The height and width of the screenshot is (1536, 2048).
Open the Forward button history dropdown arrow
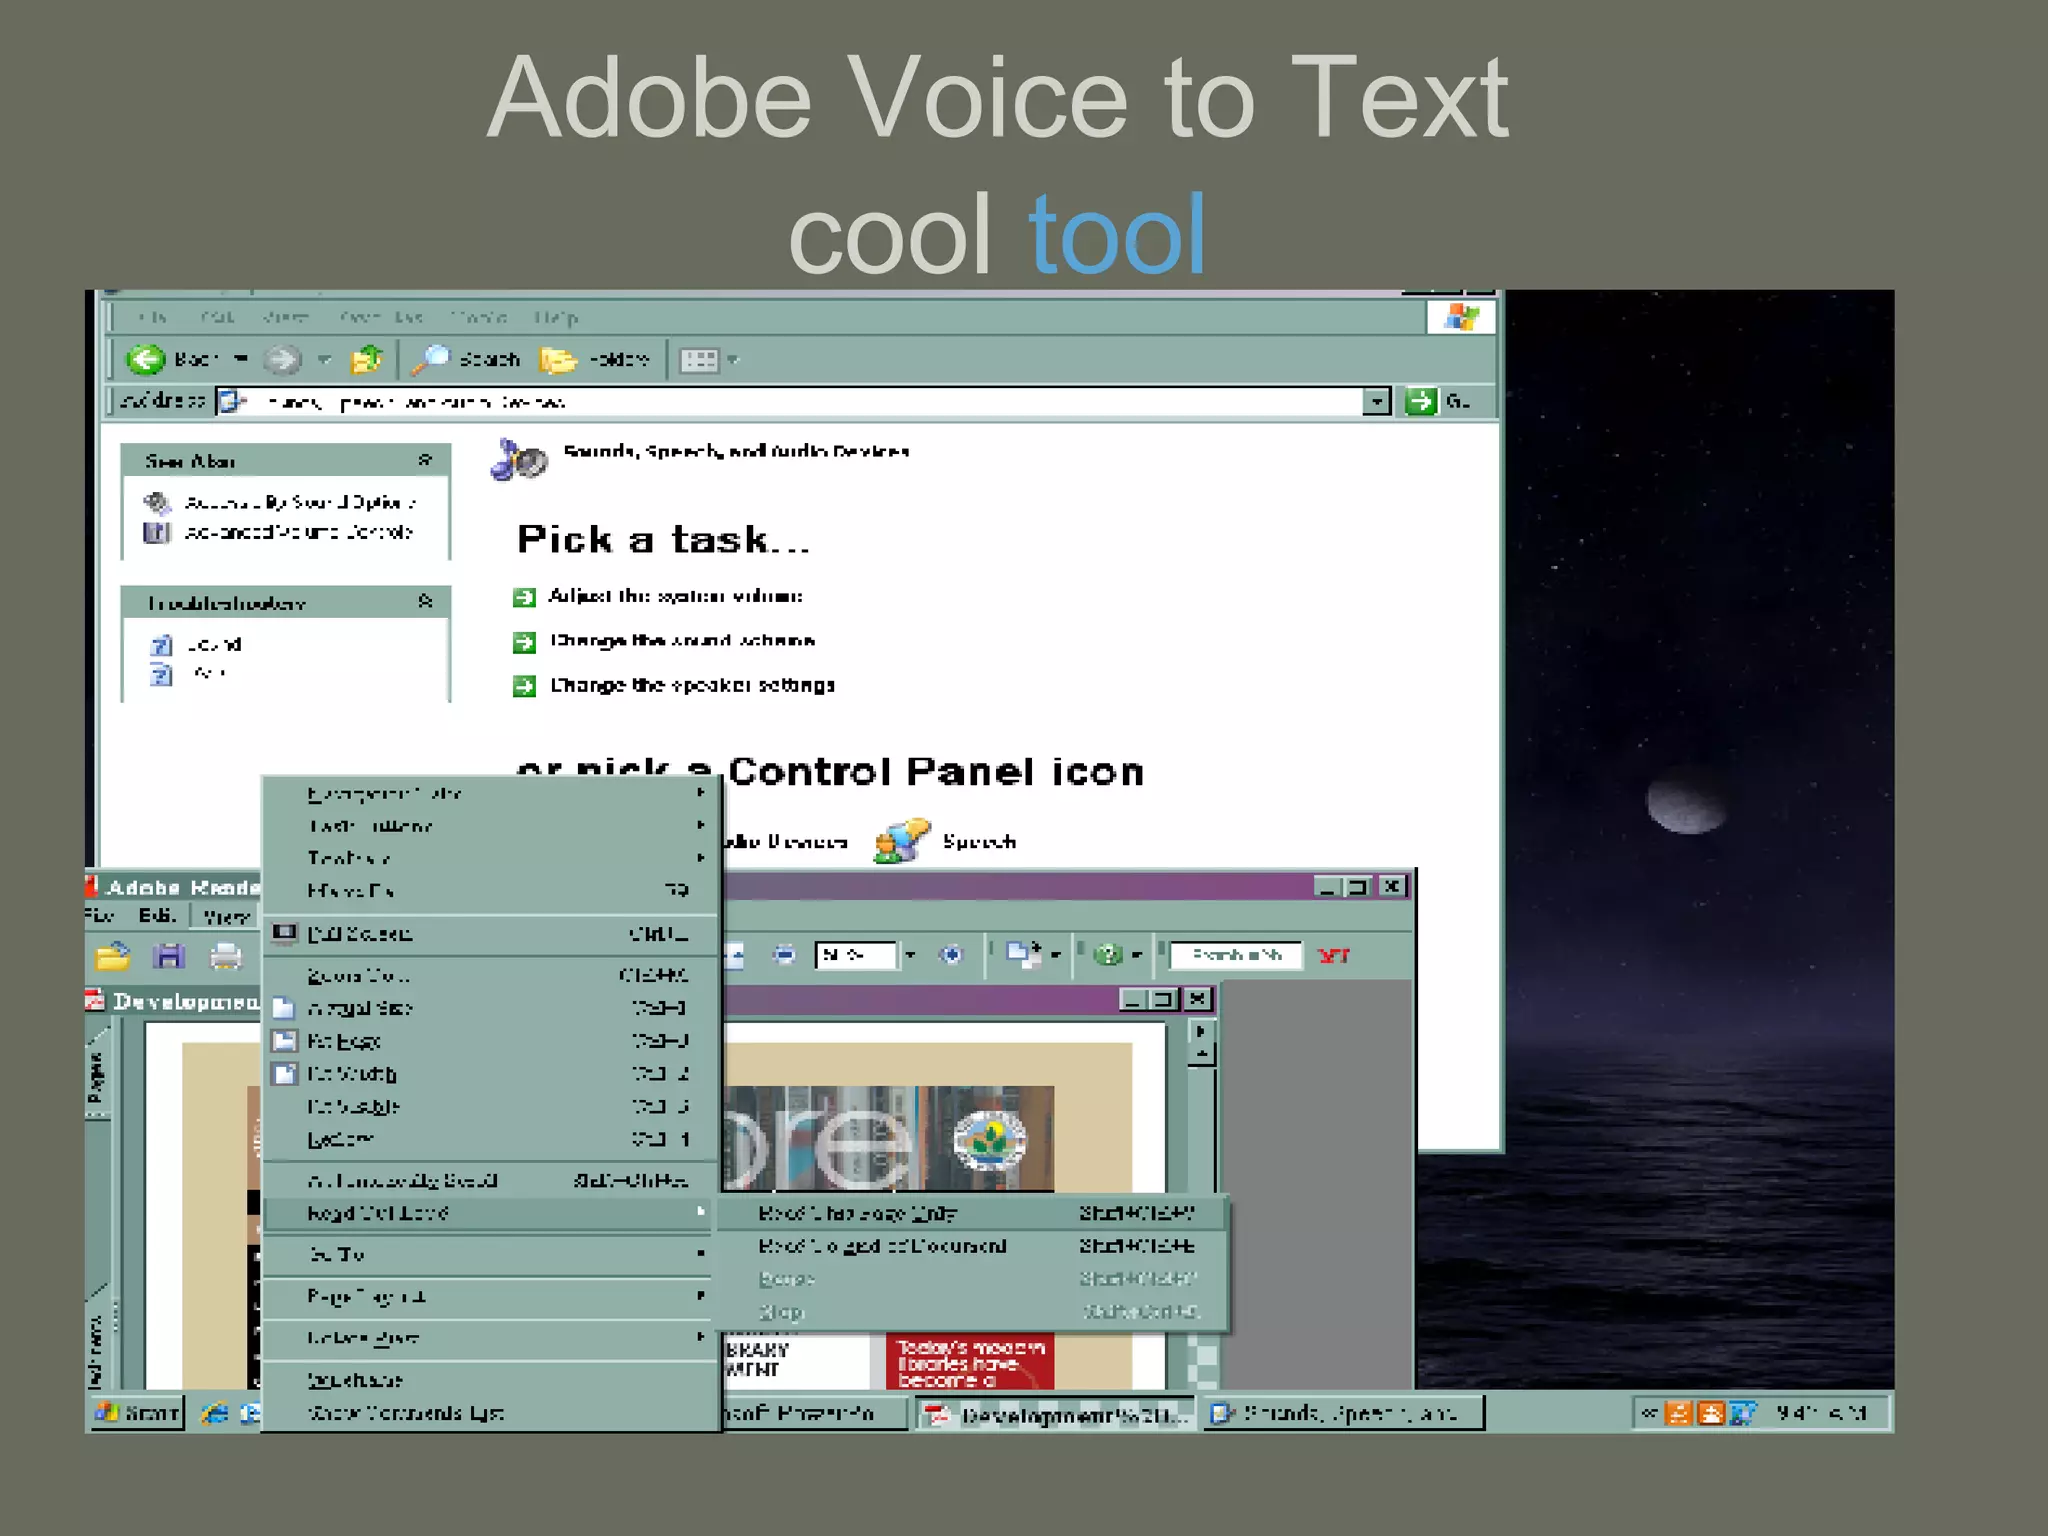[324, 358]
